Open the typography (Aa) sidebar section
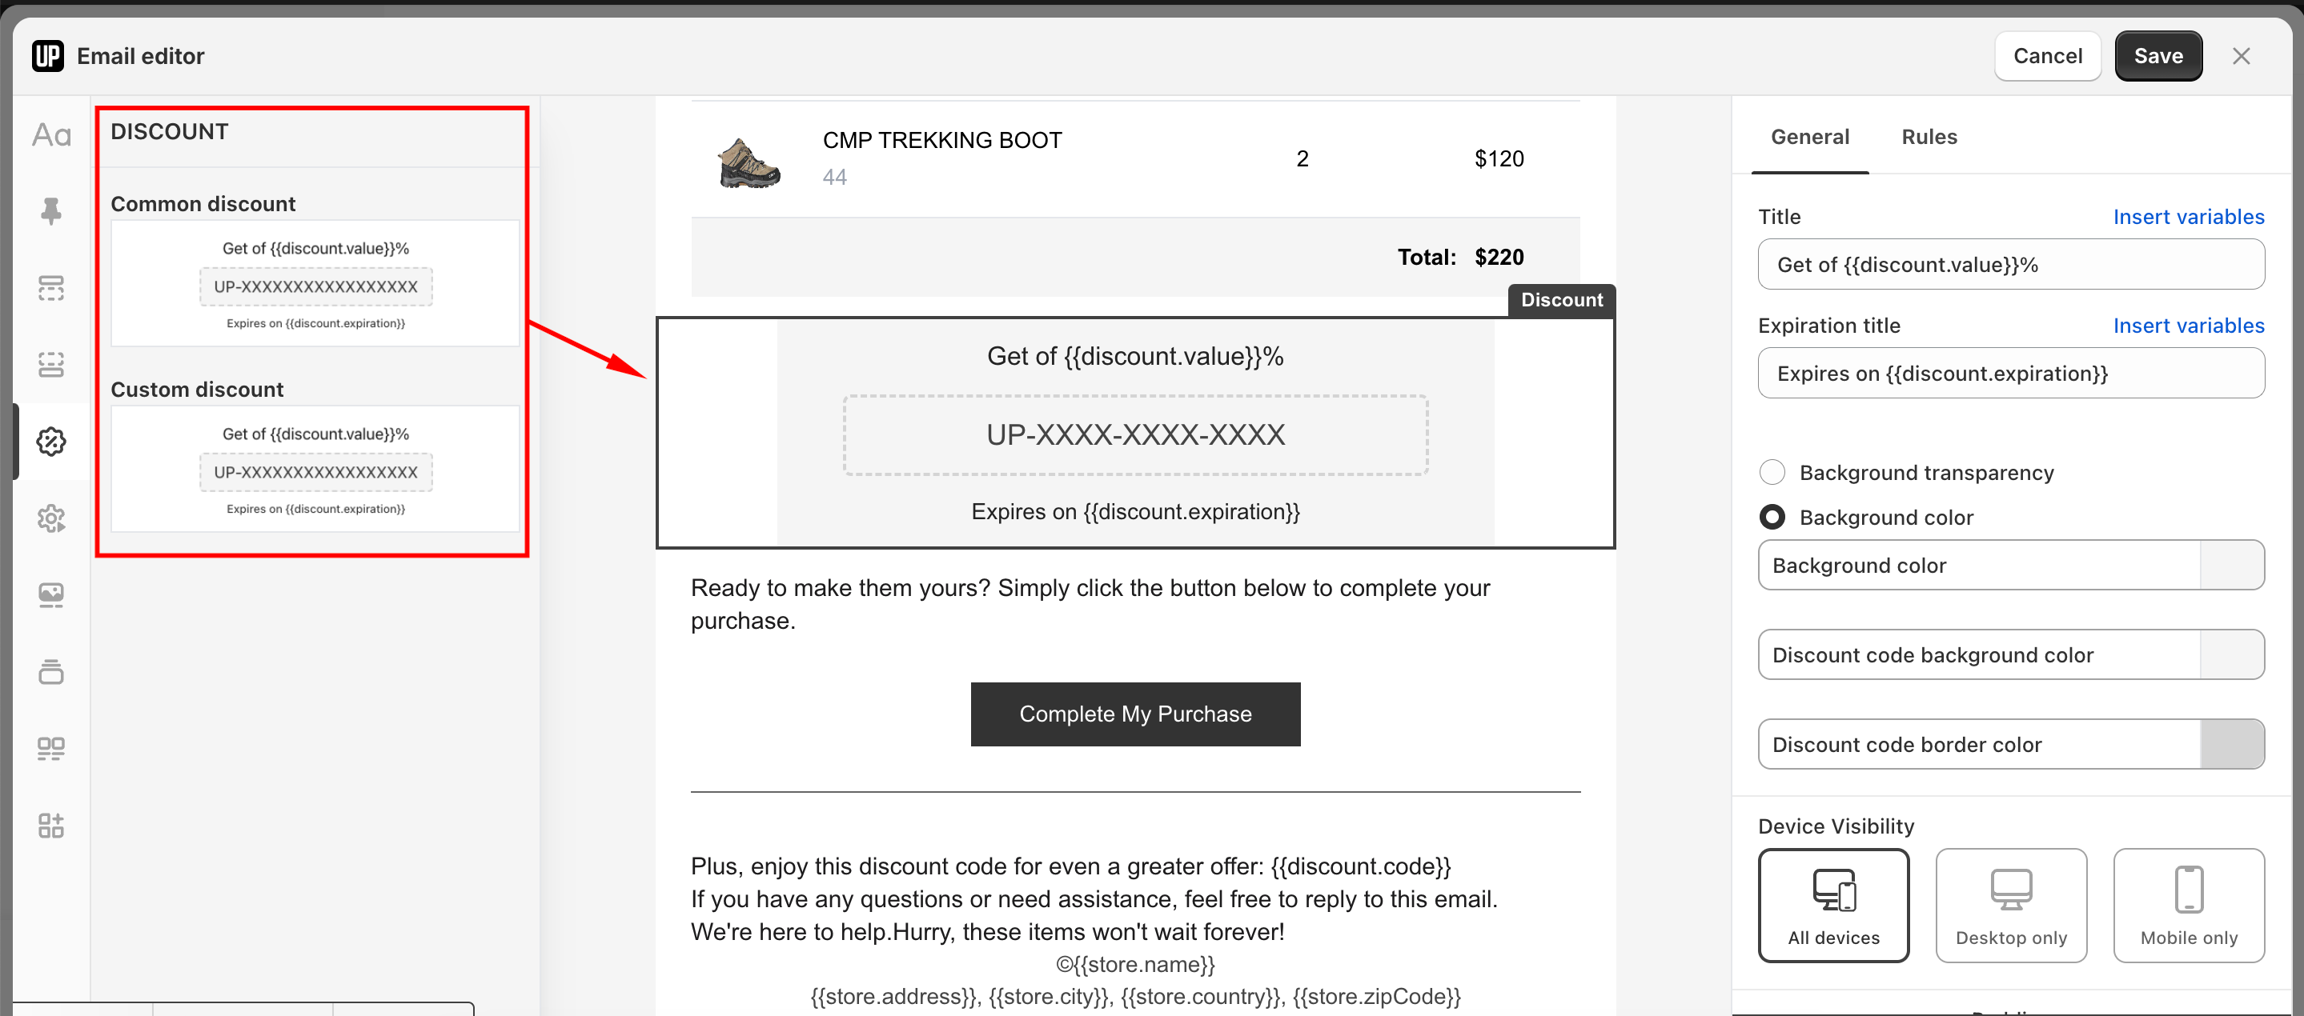Screen dimensions: 2304x1016 pos(51,135)
